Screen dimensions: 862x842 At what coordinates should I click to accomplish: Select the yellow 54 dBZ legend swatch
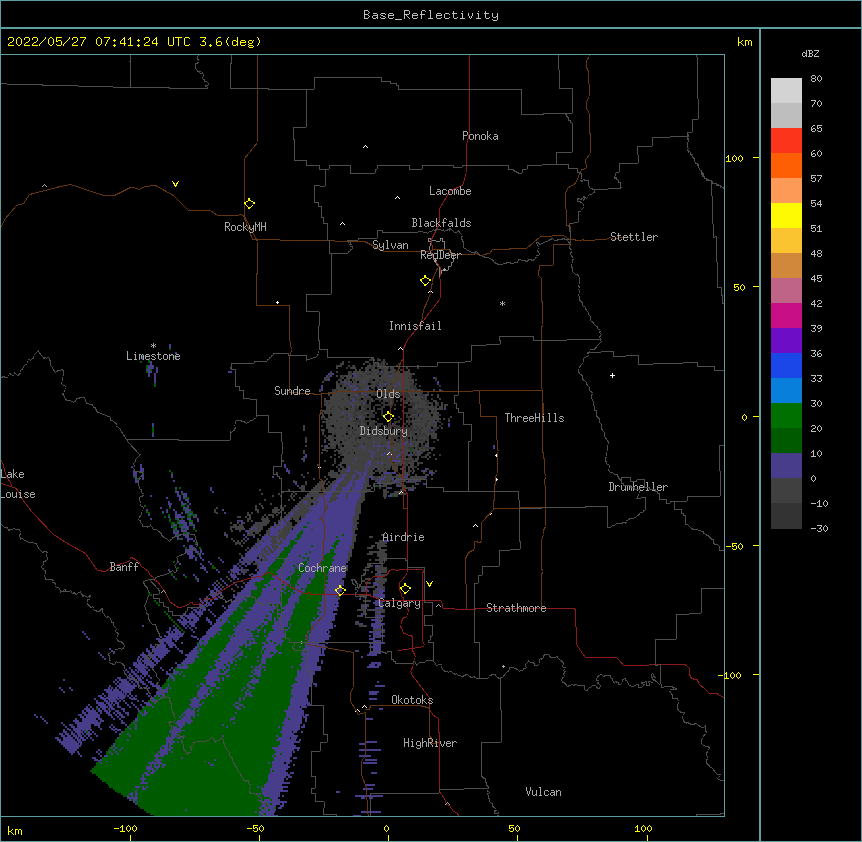pos(786,215)
